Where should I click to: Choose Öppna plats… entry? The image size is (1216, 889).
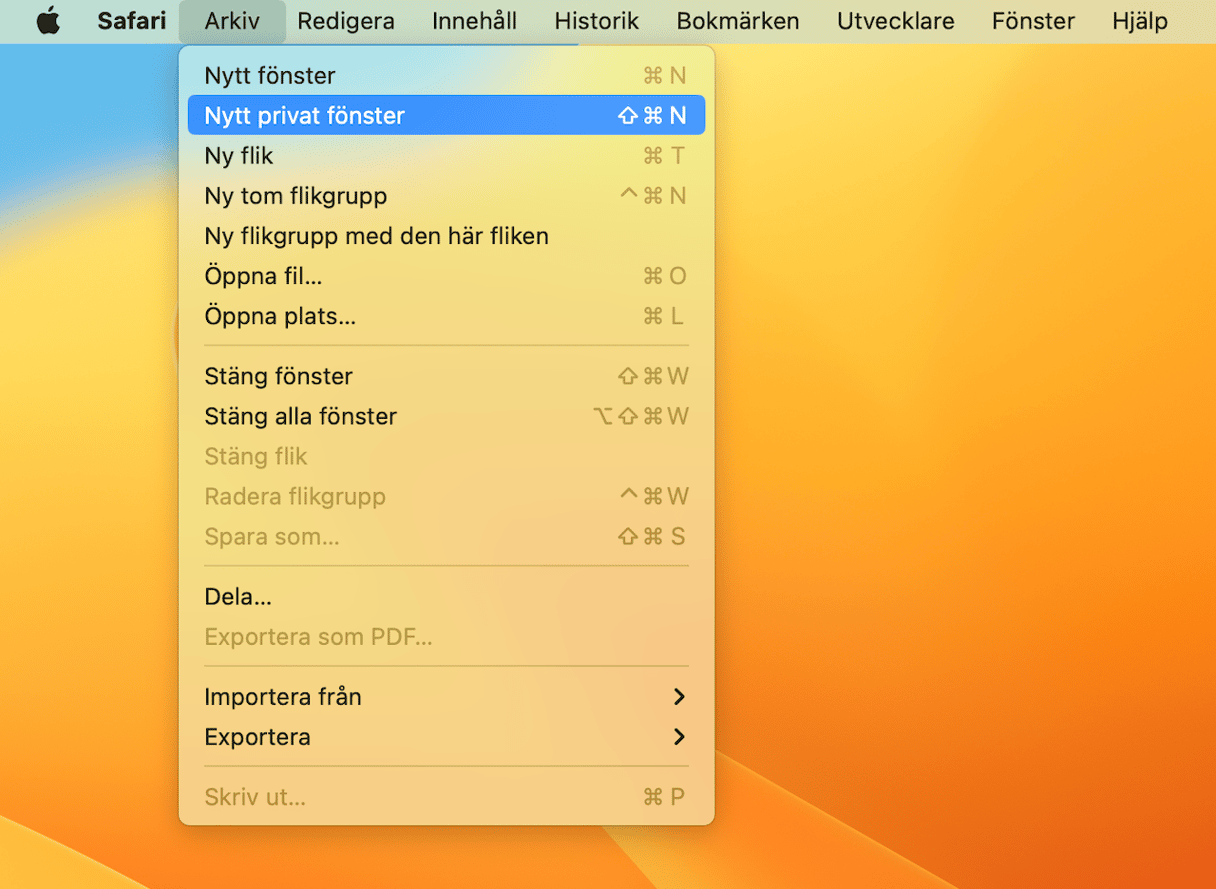446,316
